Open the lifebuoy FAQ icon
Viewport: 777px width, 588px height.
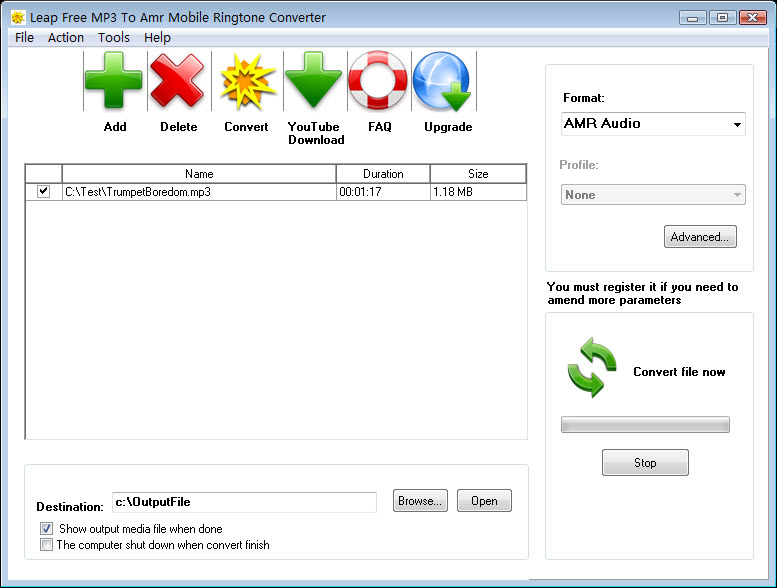[378, 80]
